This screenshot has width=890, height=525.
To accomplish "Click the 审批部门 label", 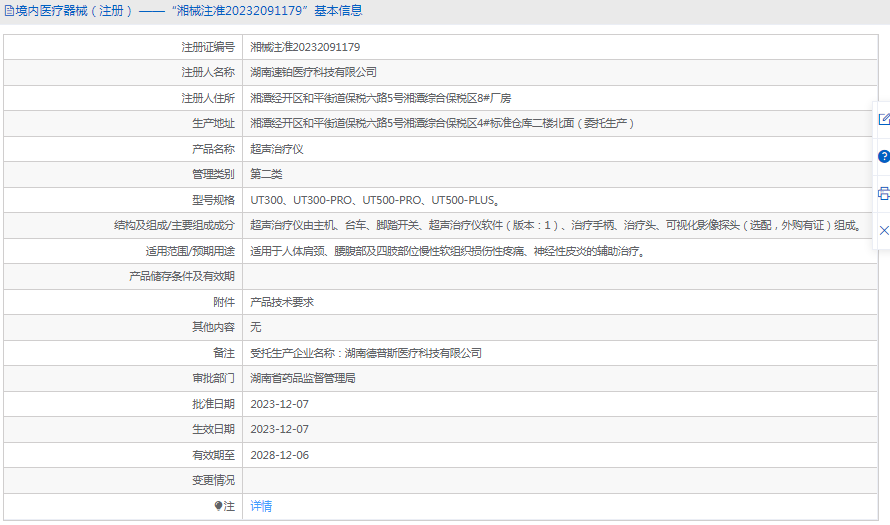I will tap(213, 378).
